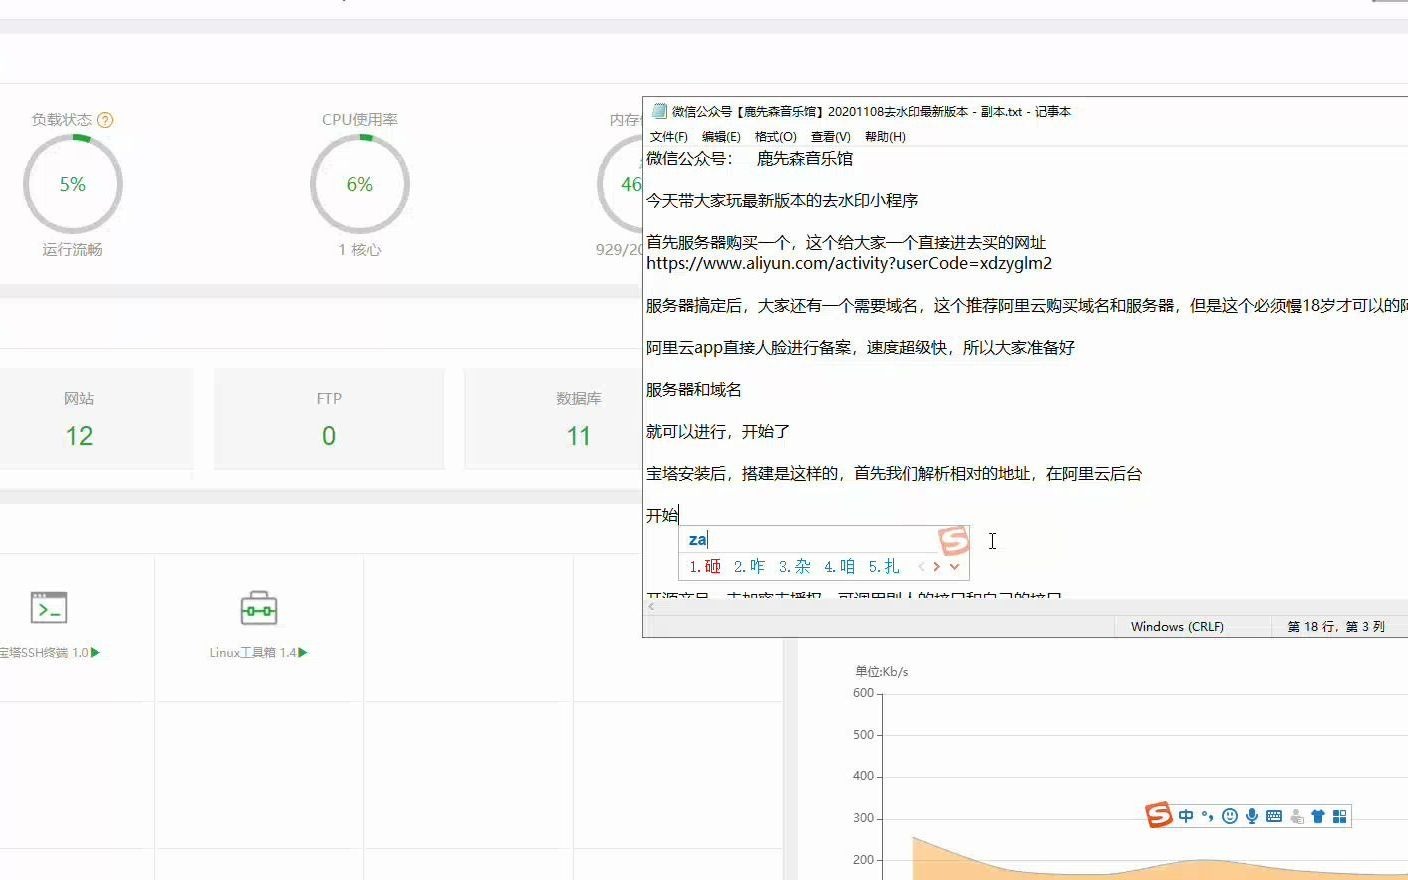Select candidate 2 咋 in IME list
Screen dimensions: 1408x880
749,567
